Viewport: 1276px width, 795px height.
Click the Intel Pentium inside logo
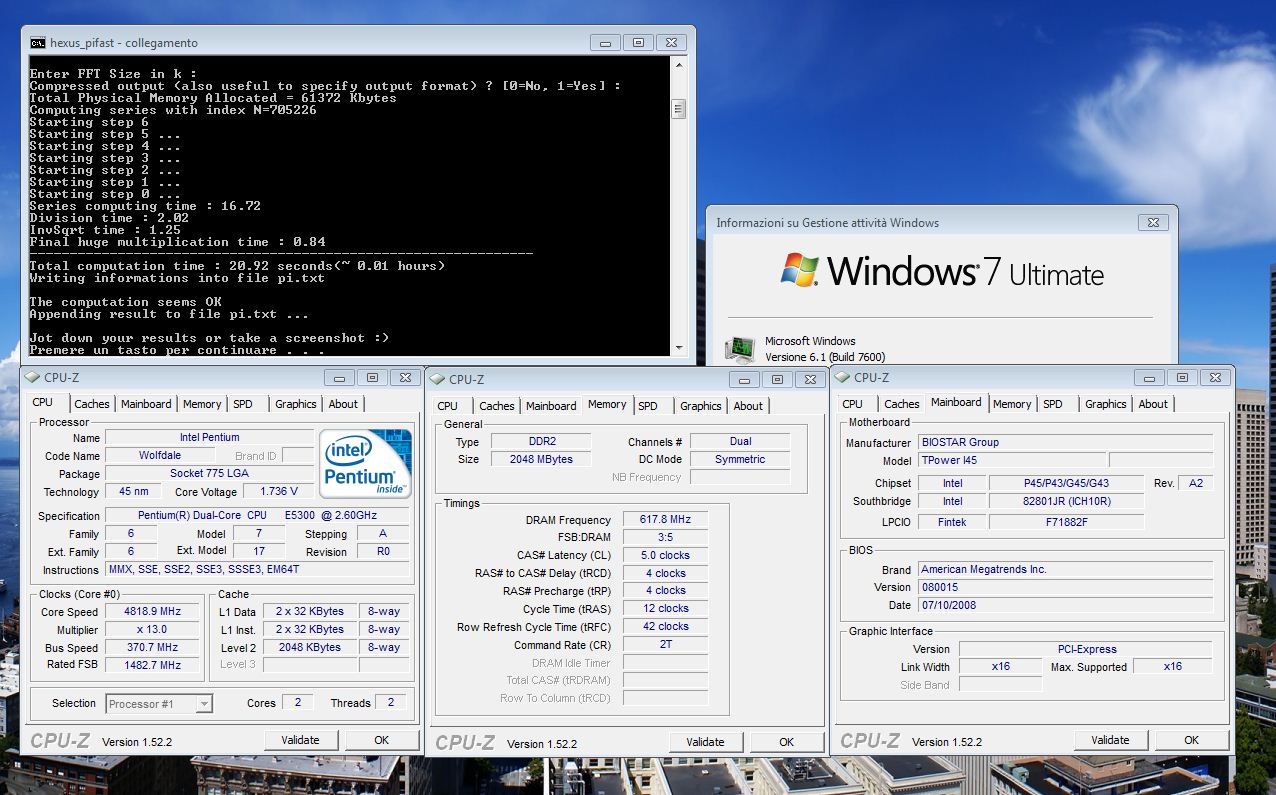366,463
